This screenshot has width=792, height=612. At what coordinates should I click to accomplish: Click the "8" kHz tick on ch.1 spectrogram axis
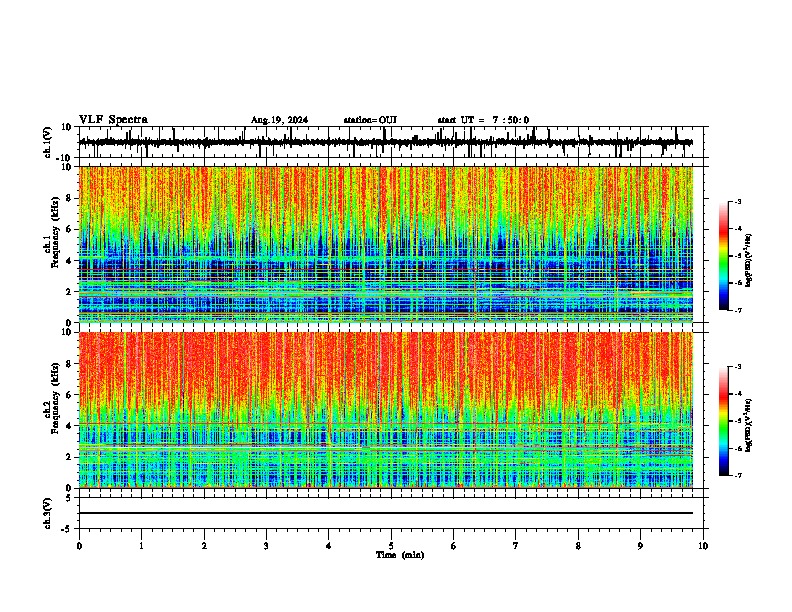point(70,198)
